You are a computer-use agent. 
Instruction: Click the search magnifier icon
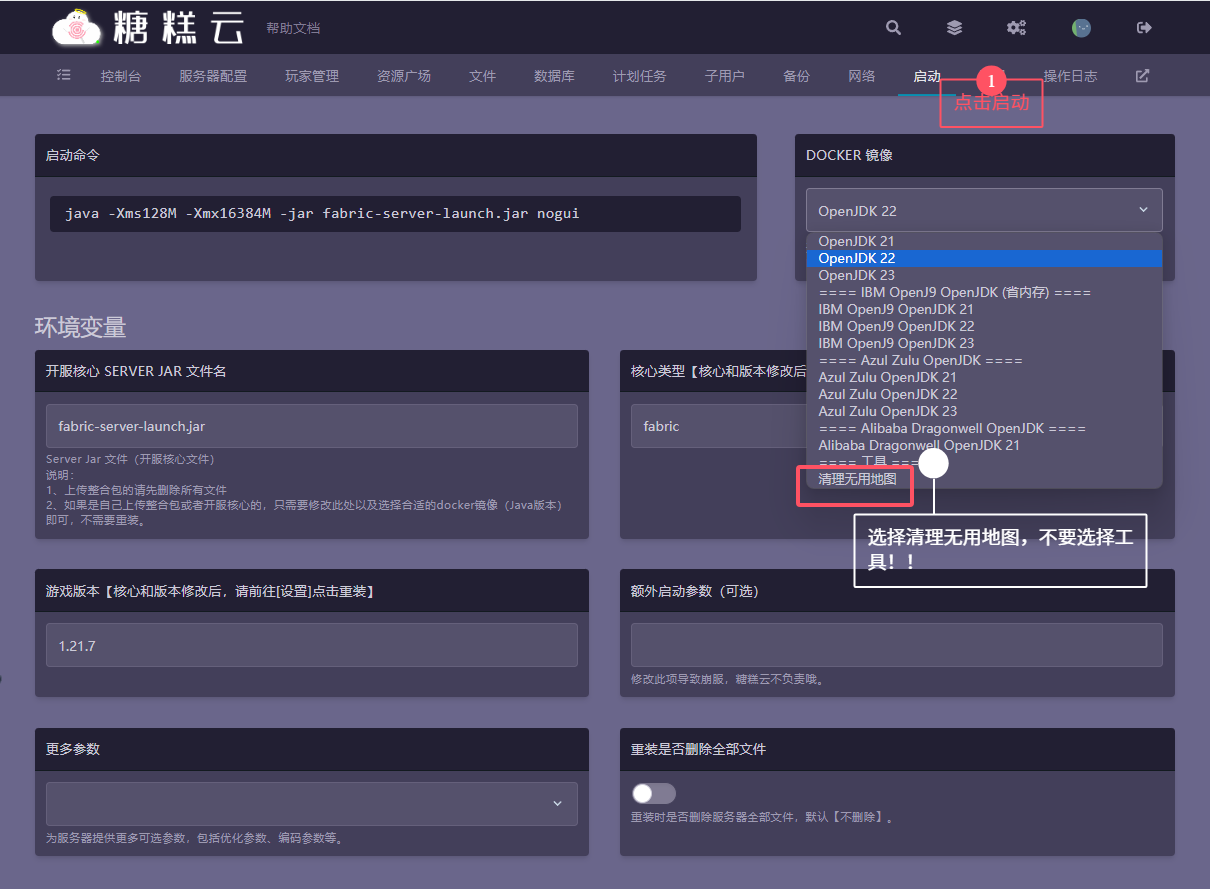(893, 28)
